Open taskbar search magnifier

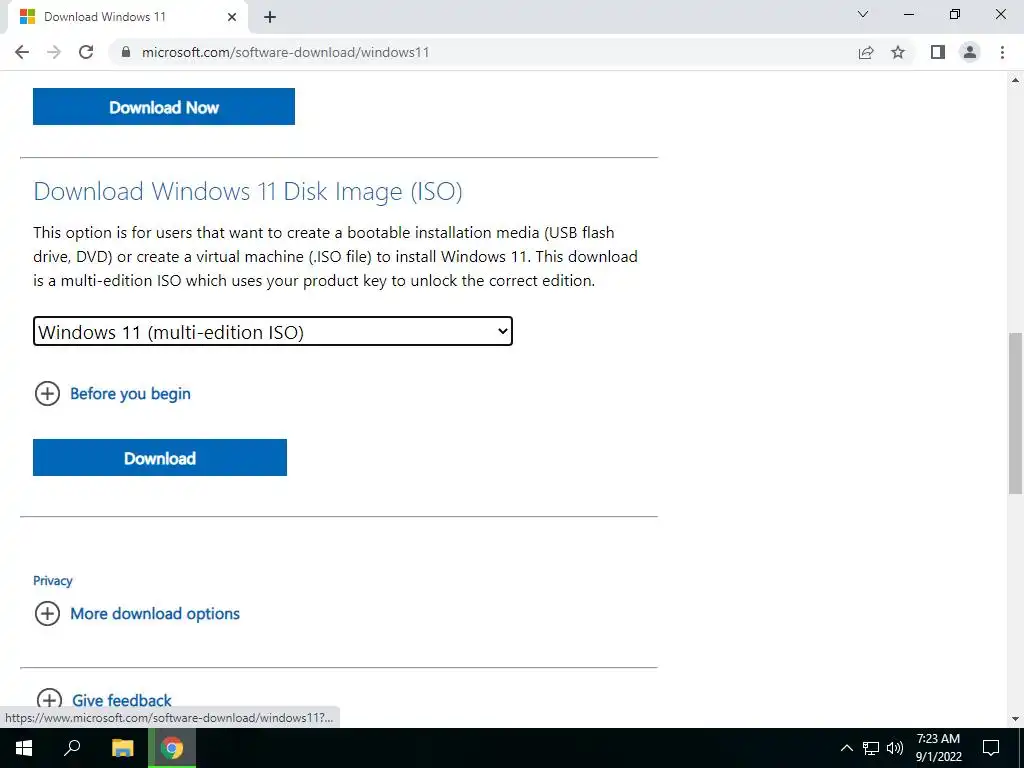tap(72, 748)
